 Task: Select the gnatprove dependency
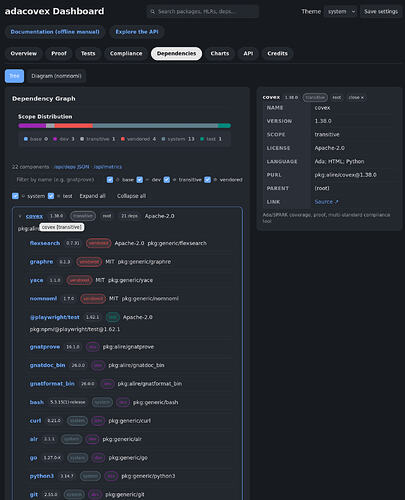(45, 347)
